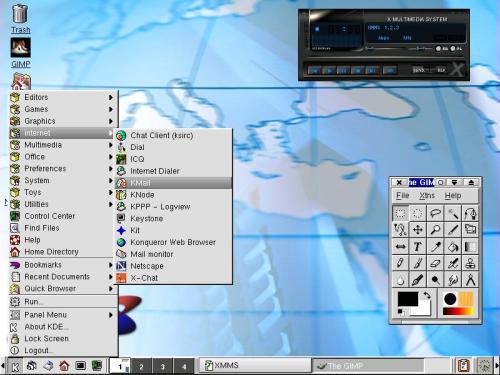Open Konqueror Web Browser menu entry

click(x=173, y=242)
